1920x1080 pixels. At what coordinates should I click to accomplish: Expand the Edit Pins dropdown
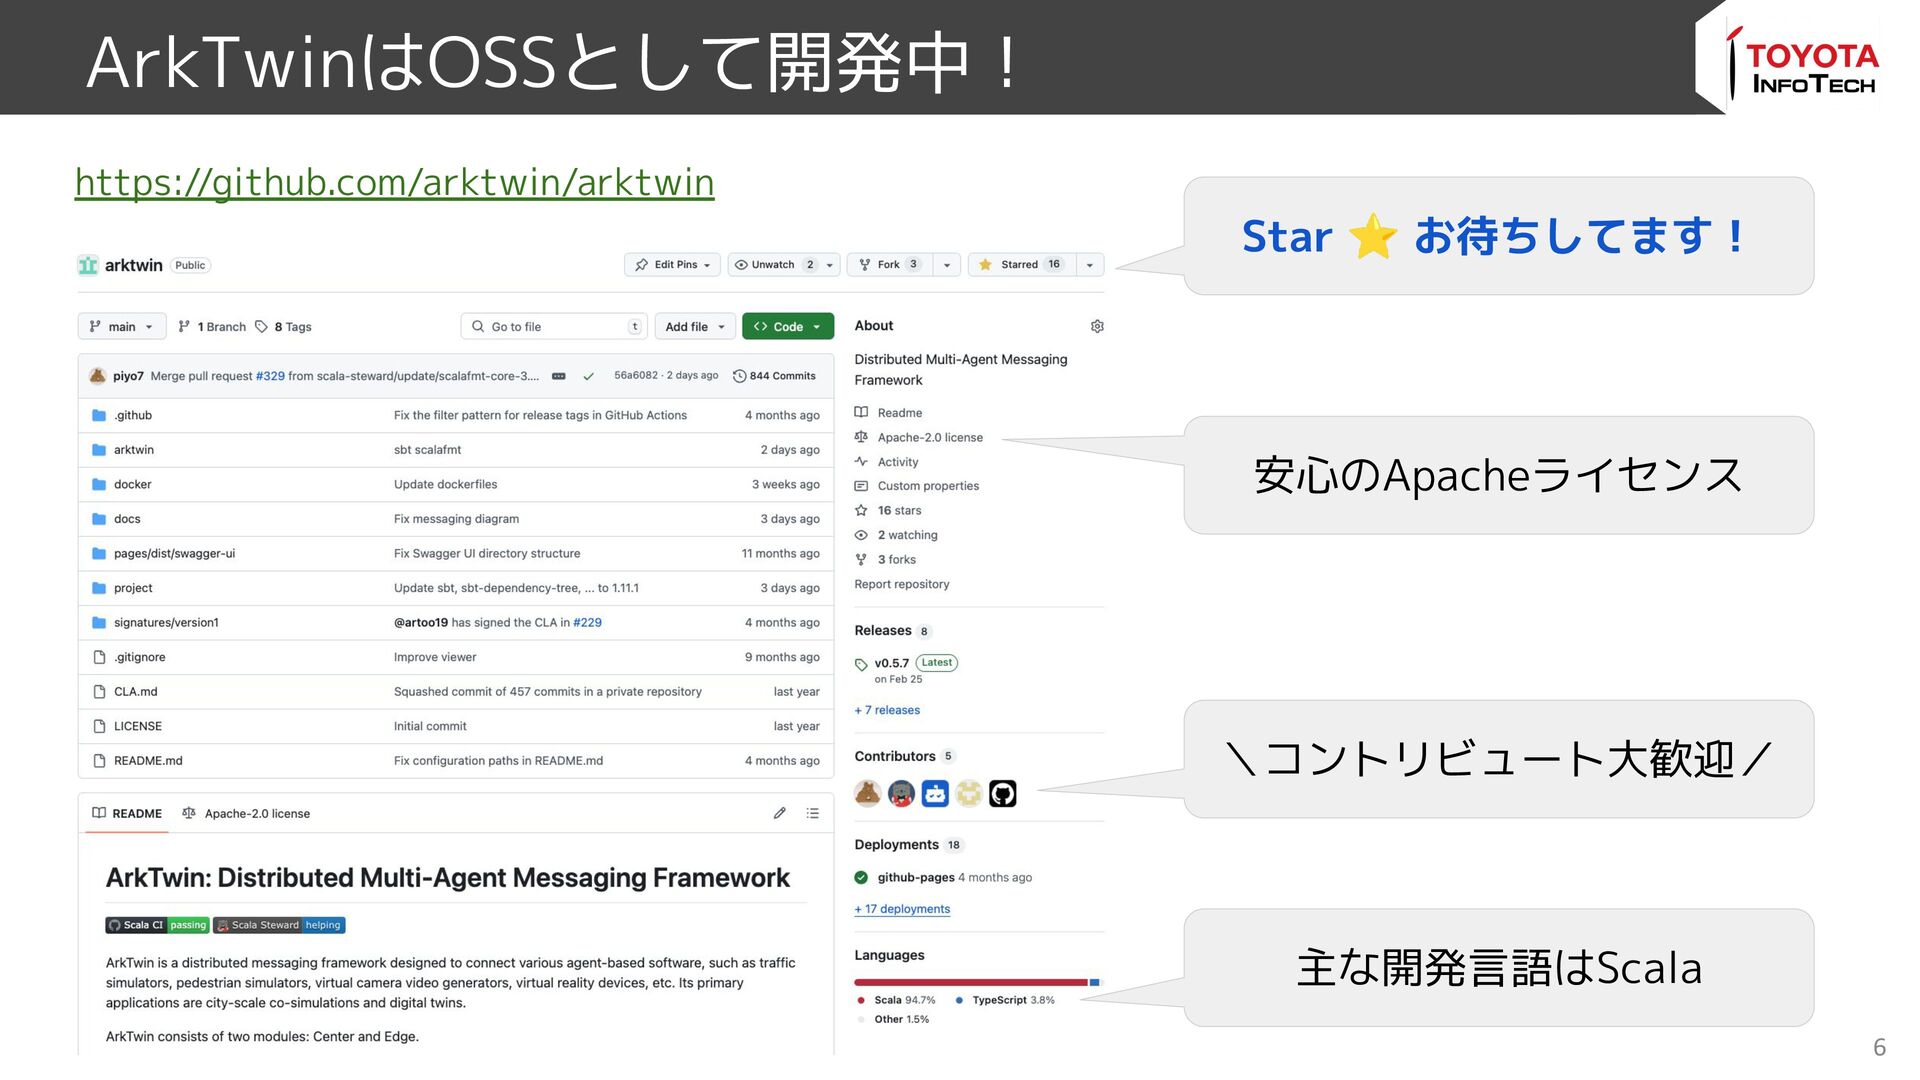[x=674, y=265]
